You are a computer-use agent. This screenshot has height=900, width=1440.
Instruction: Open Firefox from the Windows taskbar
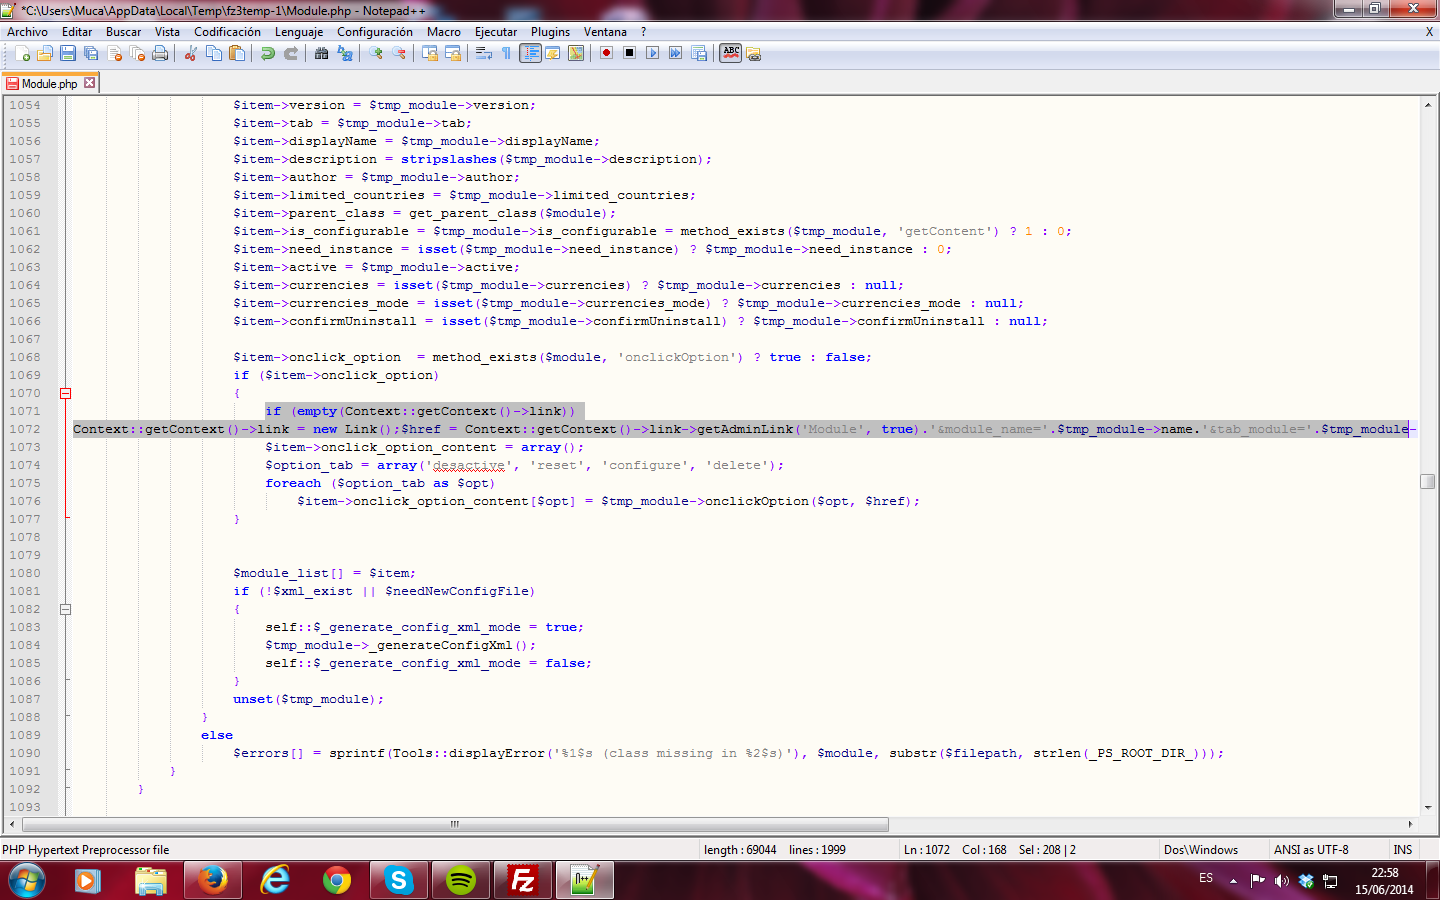click(x=212, y=880)
